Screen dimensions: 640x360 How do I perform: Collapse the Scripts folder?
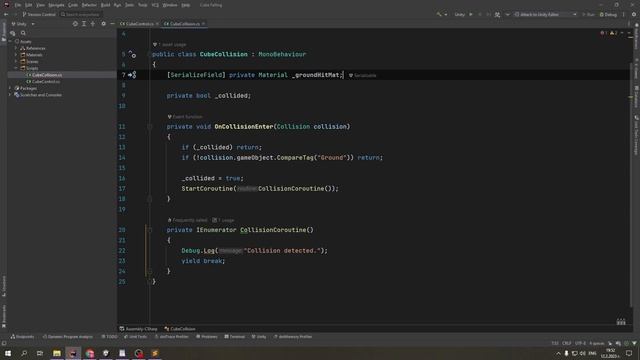[16, 68]
